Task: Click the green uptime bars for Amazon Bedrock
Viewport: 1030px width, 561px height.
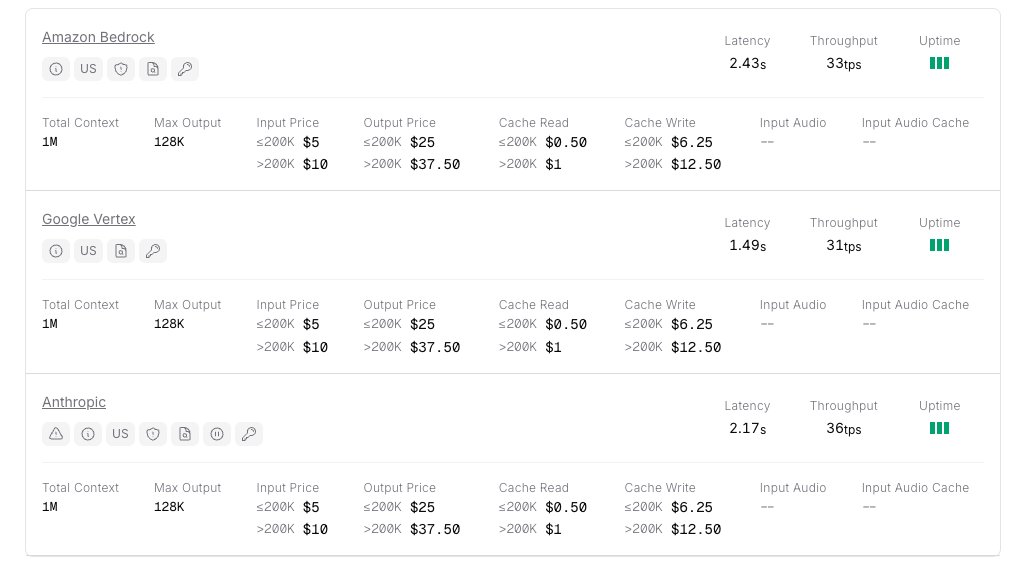Action: (x=939, y=63)
